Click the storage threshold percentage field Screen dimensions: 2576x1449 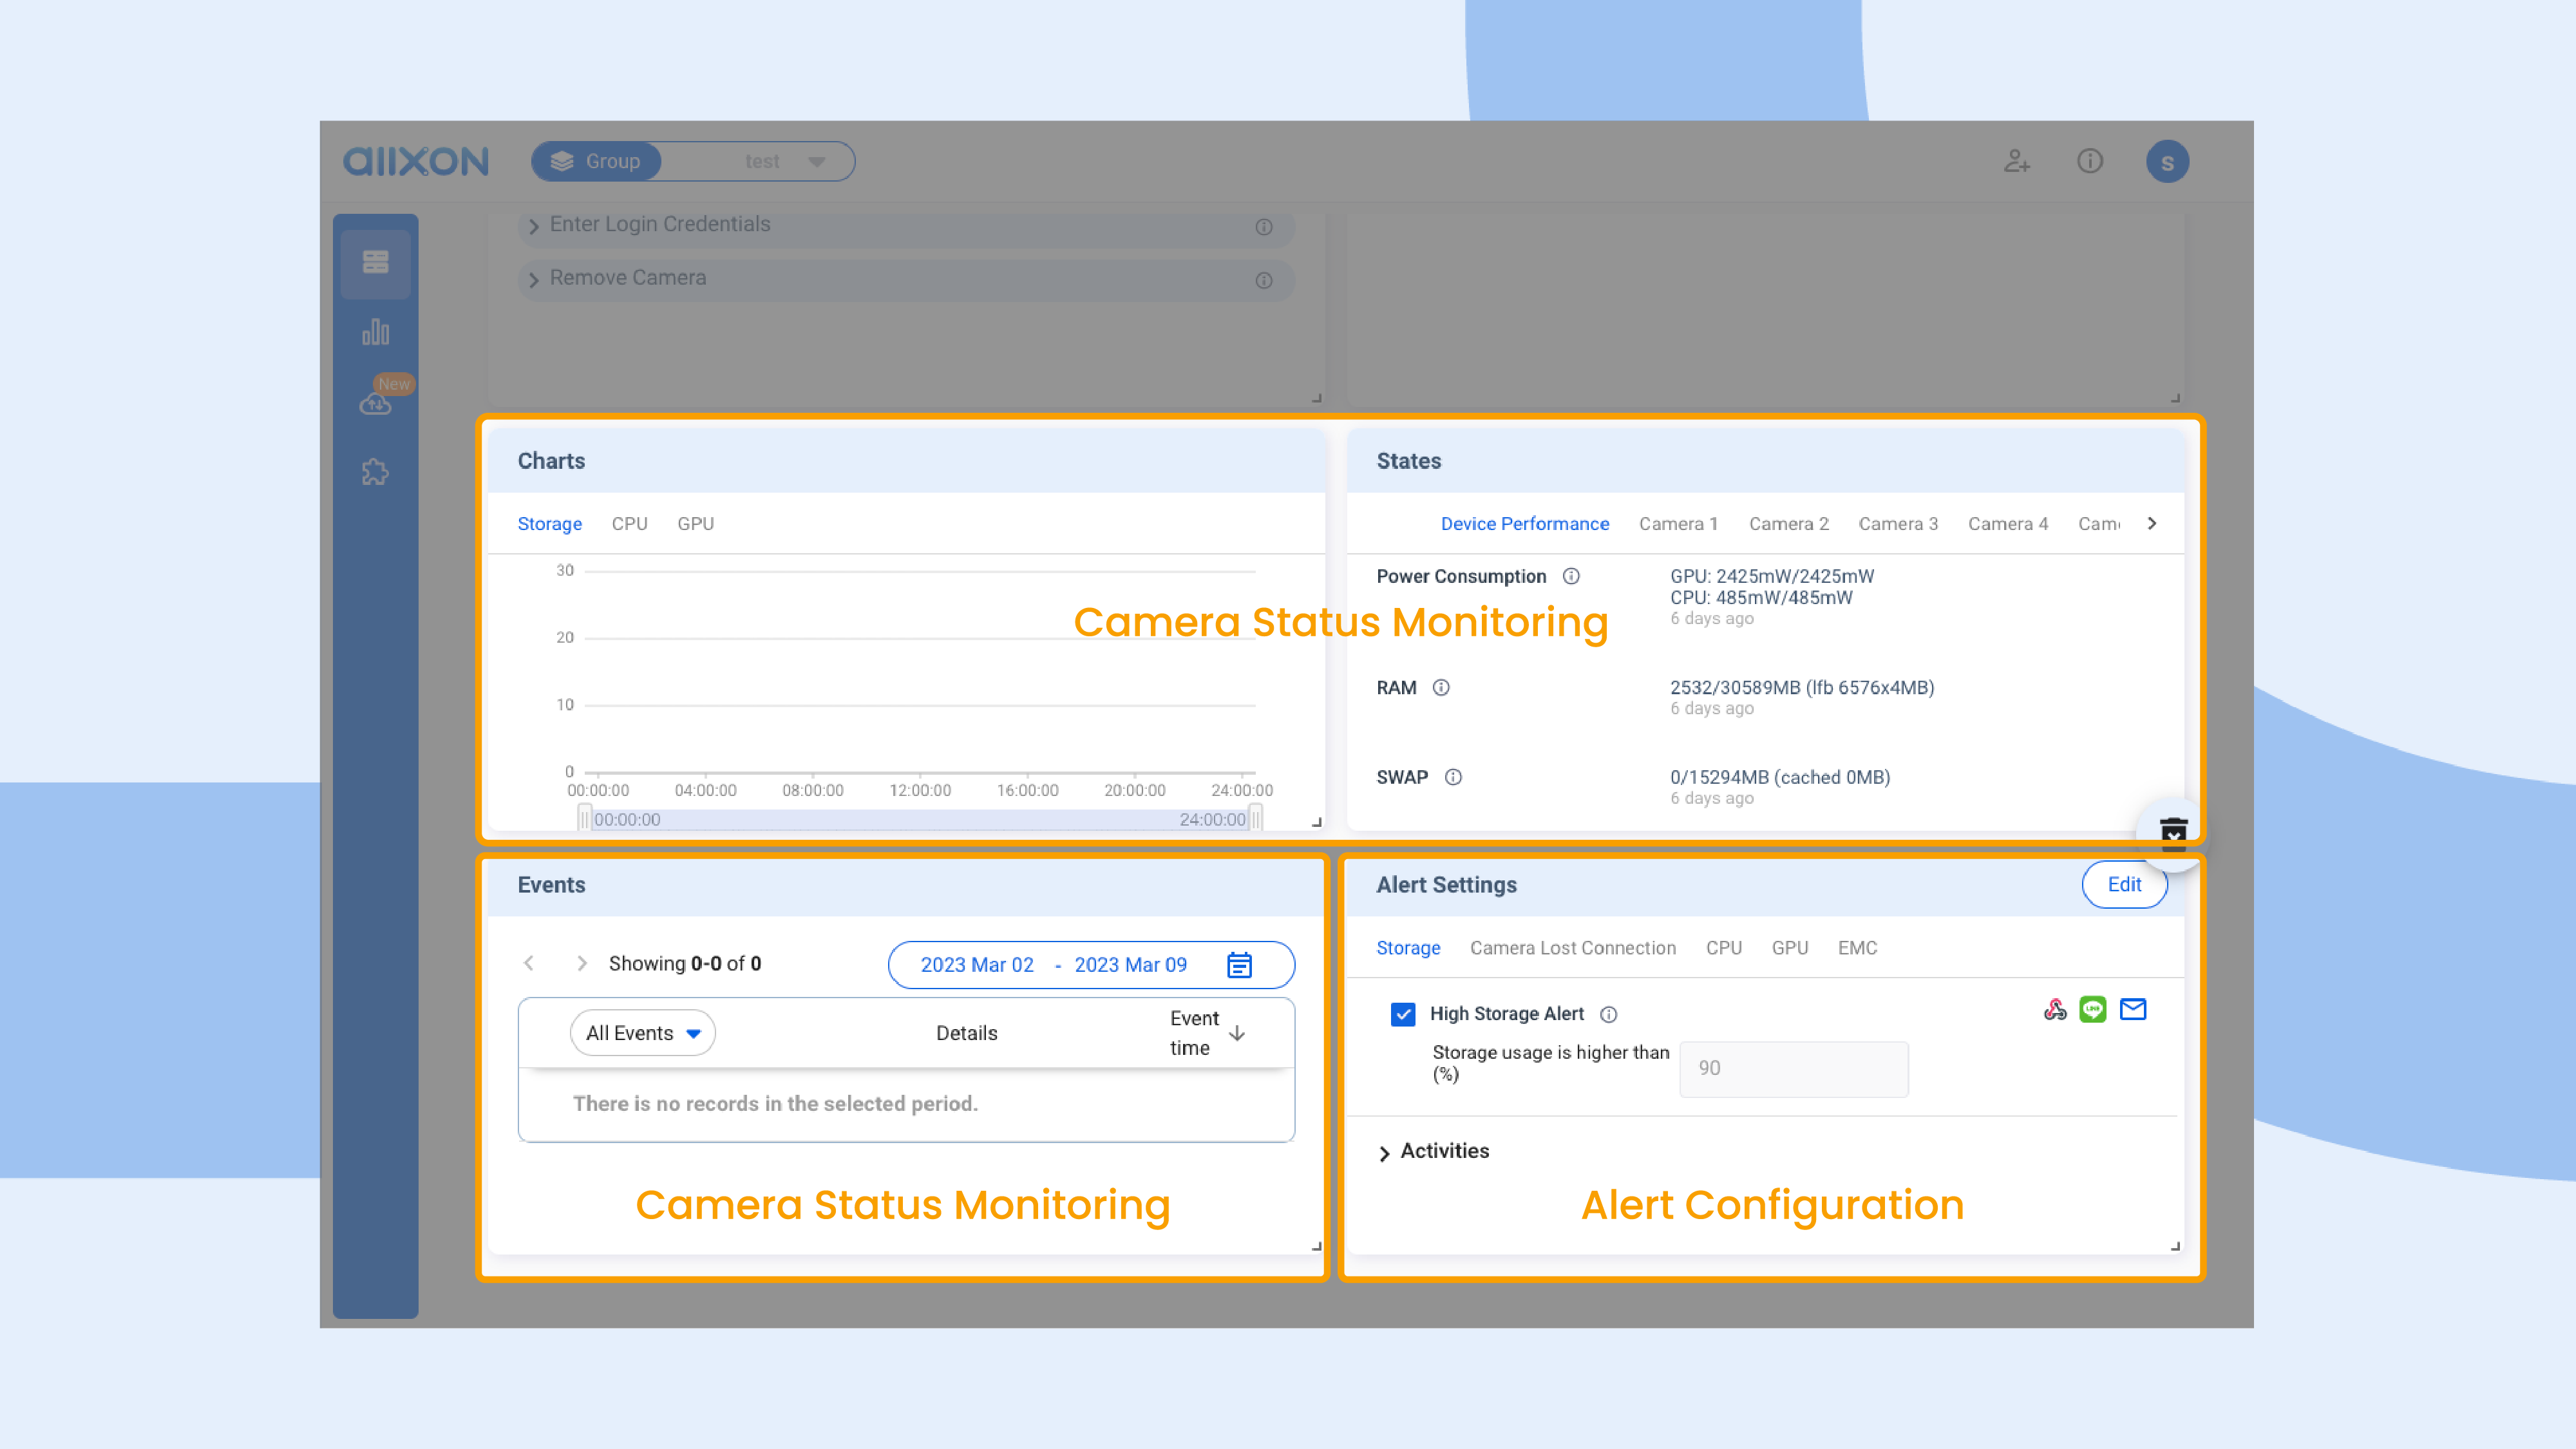[1793, 1068]
